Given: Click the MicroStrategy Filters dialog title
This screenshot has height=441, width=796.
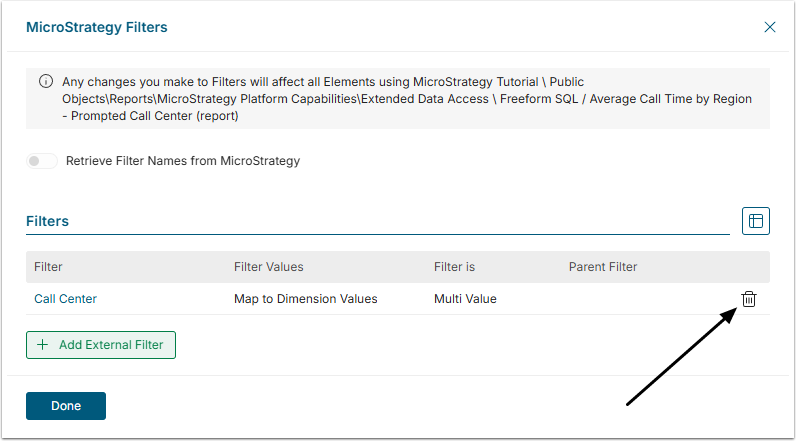Looking at the screenshot, I should click(96, 28).
